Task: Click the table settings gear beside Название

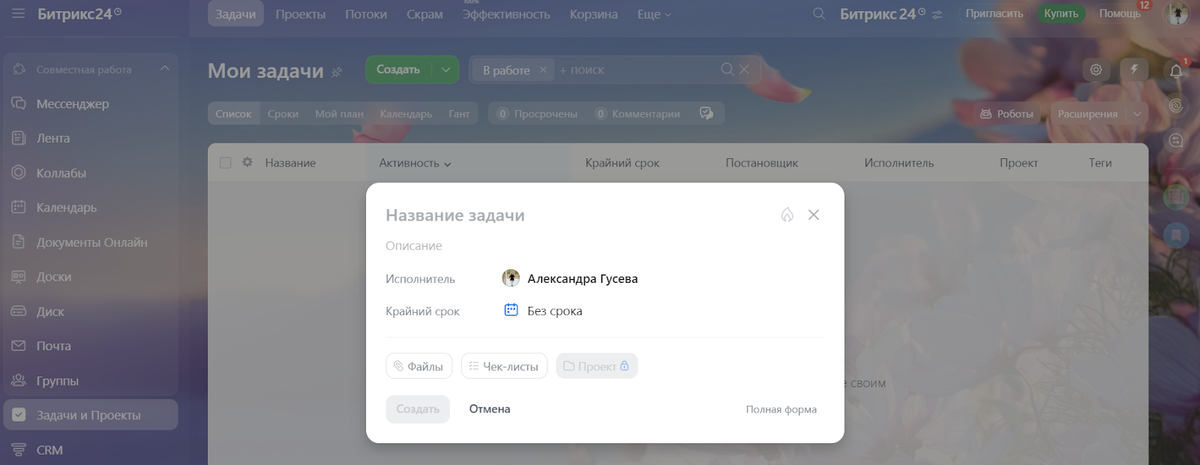Action: tap(247, 162)
